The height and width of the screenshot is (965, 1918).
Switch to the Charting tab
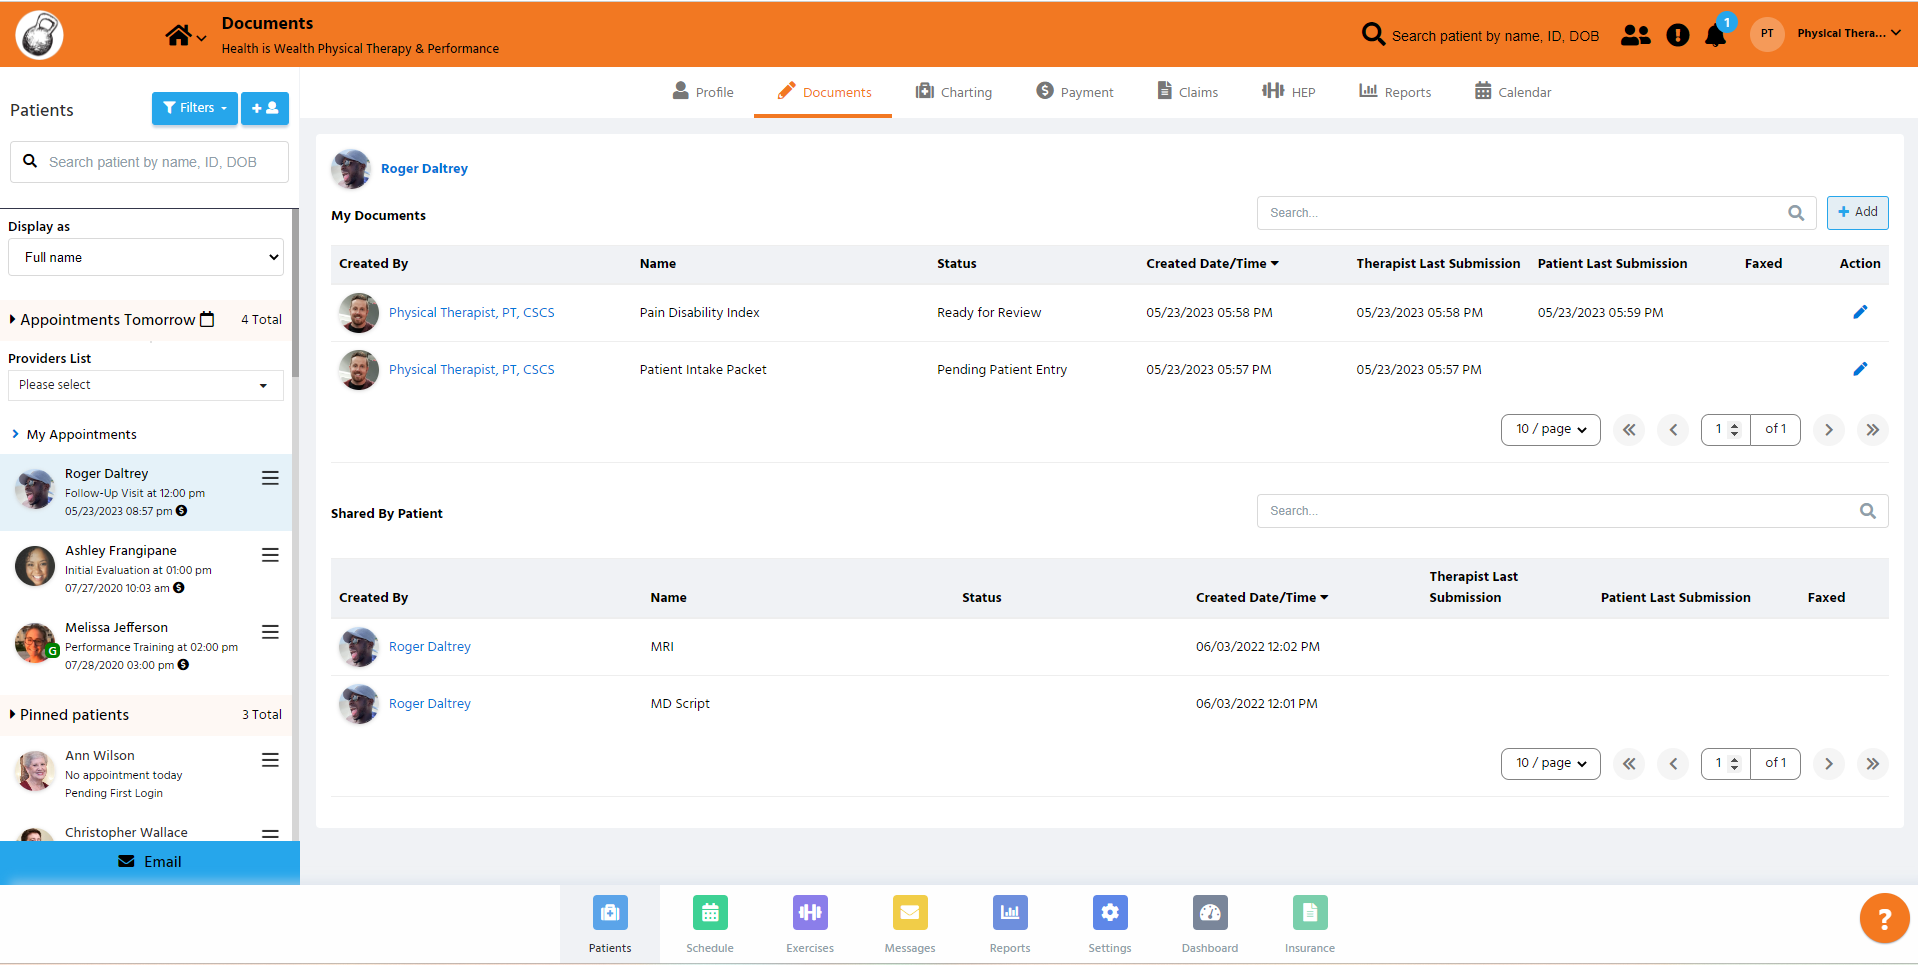pos(954,92)
